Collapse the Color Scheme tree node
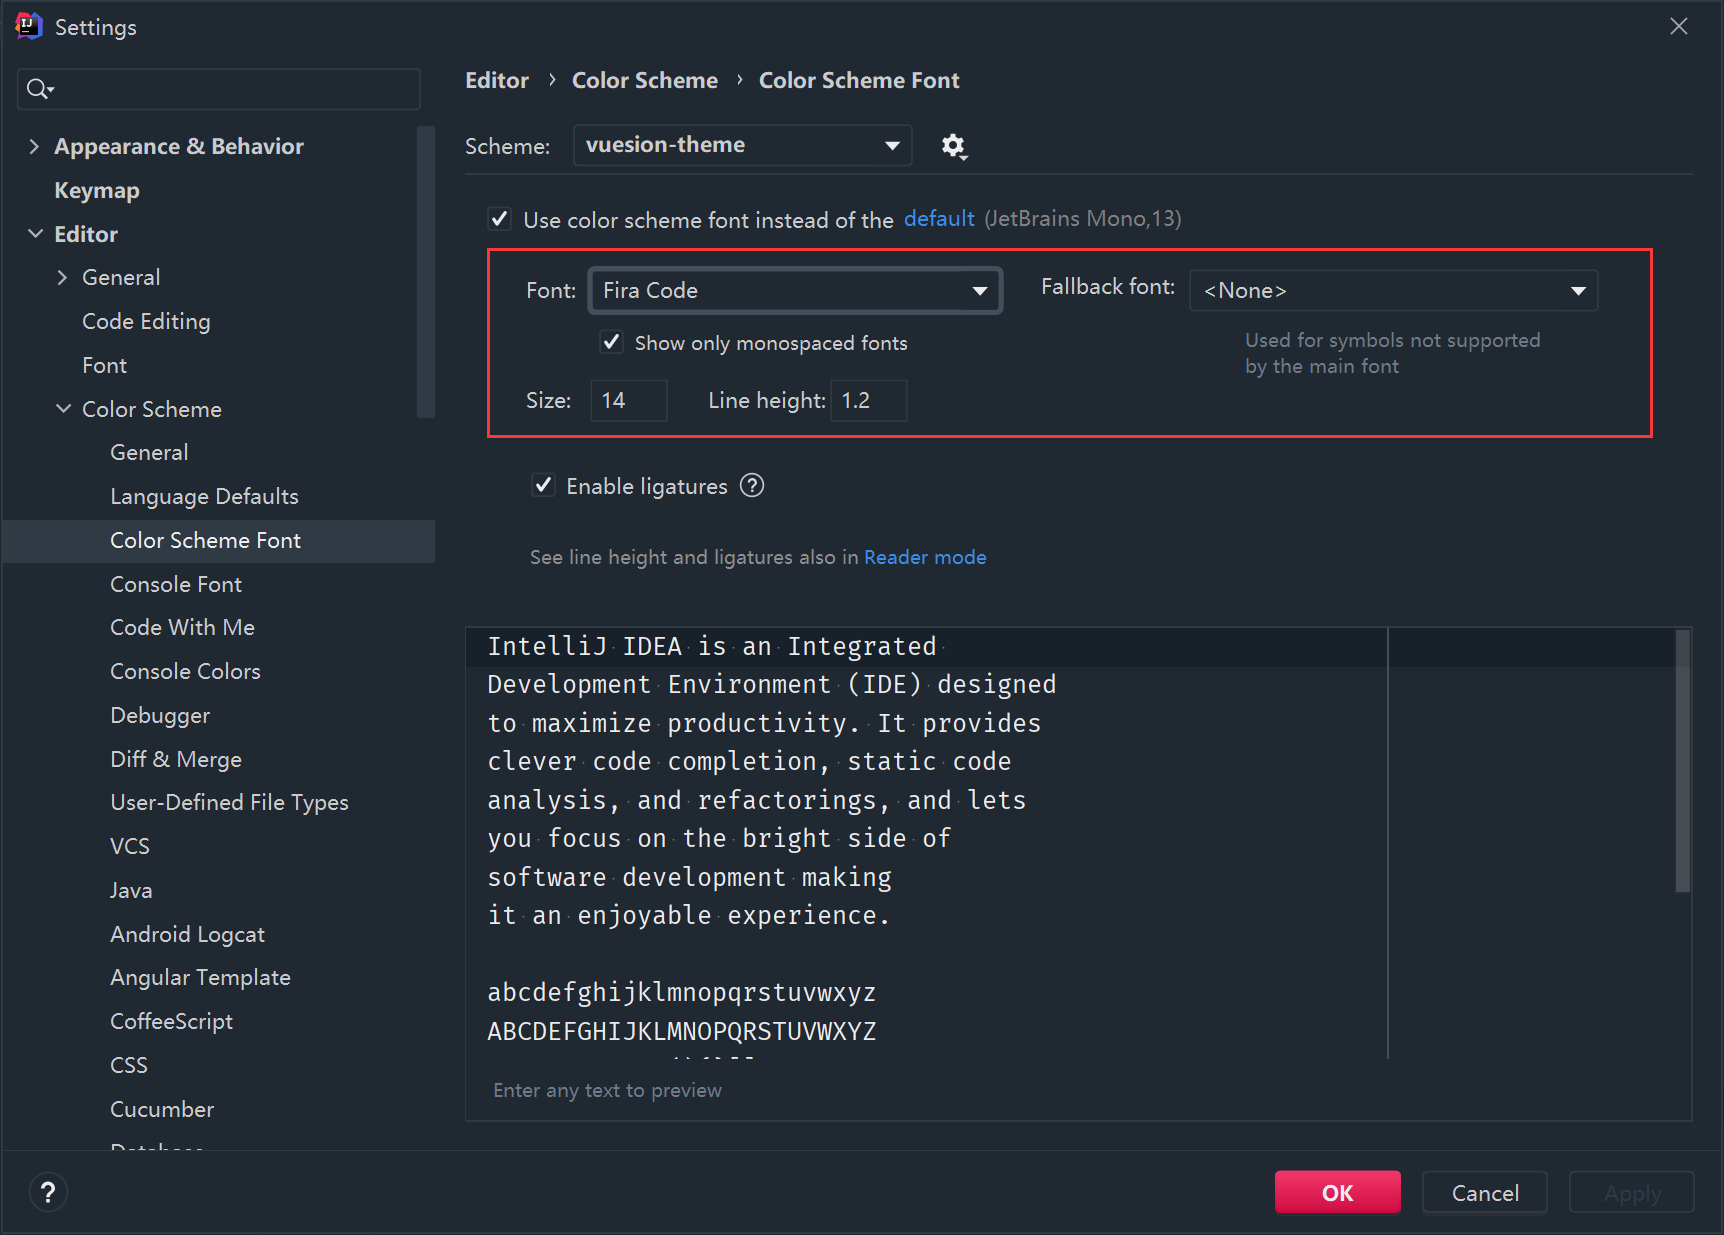This screenshot has width=1724, height=1235. 63,408
